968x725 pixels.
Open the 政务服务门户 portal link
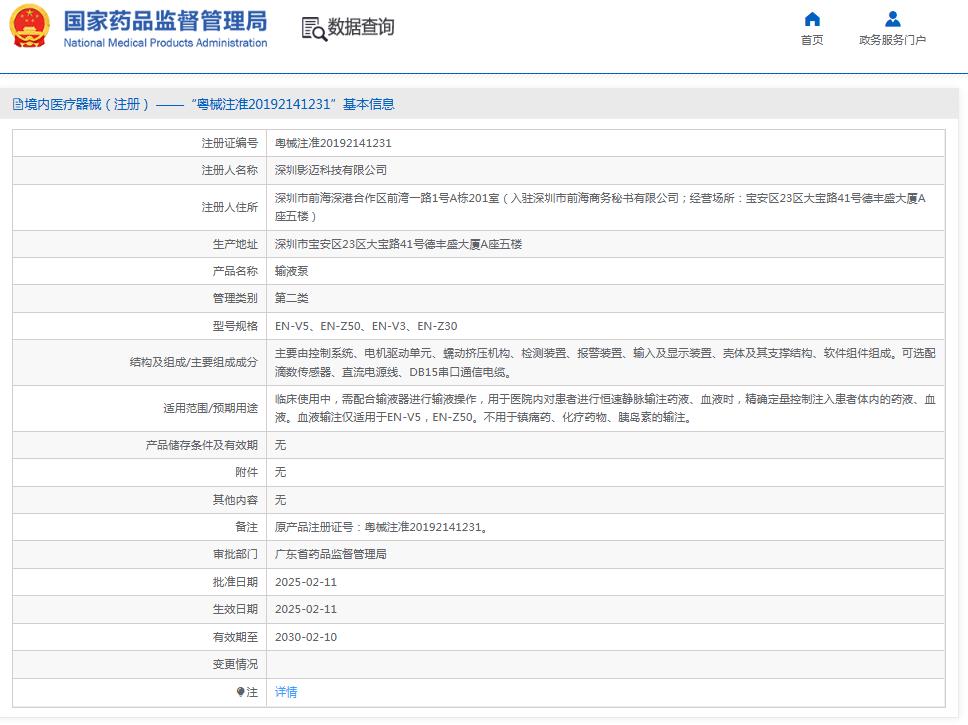pyautogui.click(x=892, y=40)
